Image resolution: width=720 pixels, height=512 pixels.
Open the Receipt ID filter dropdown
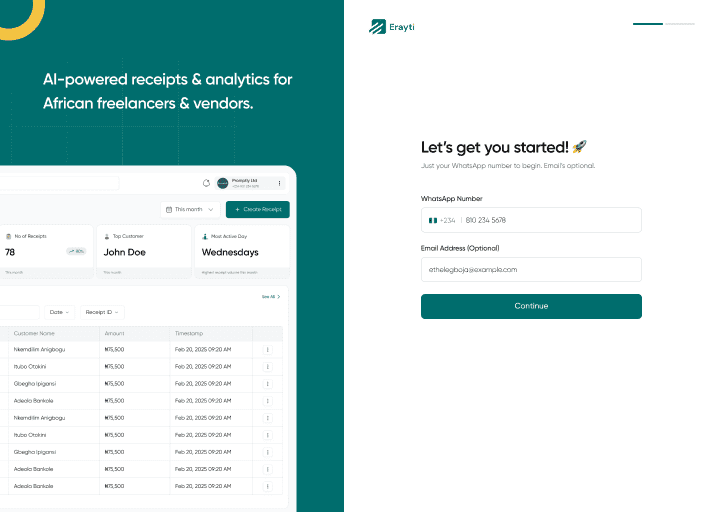point(101,312)
